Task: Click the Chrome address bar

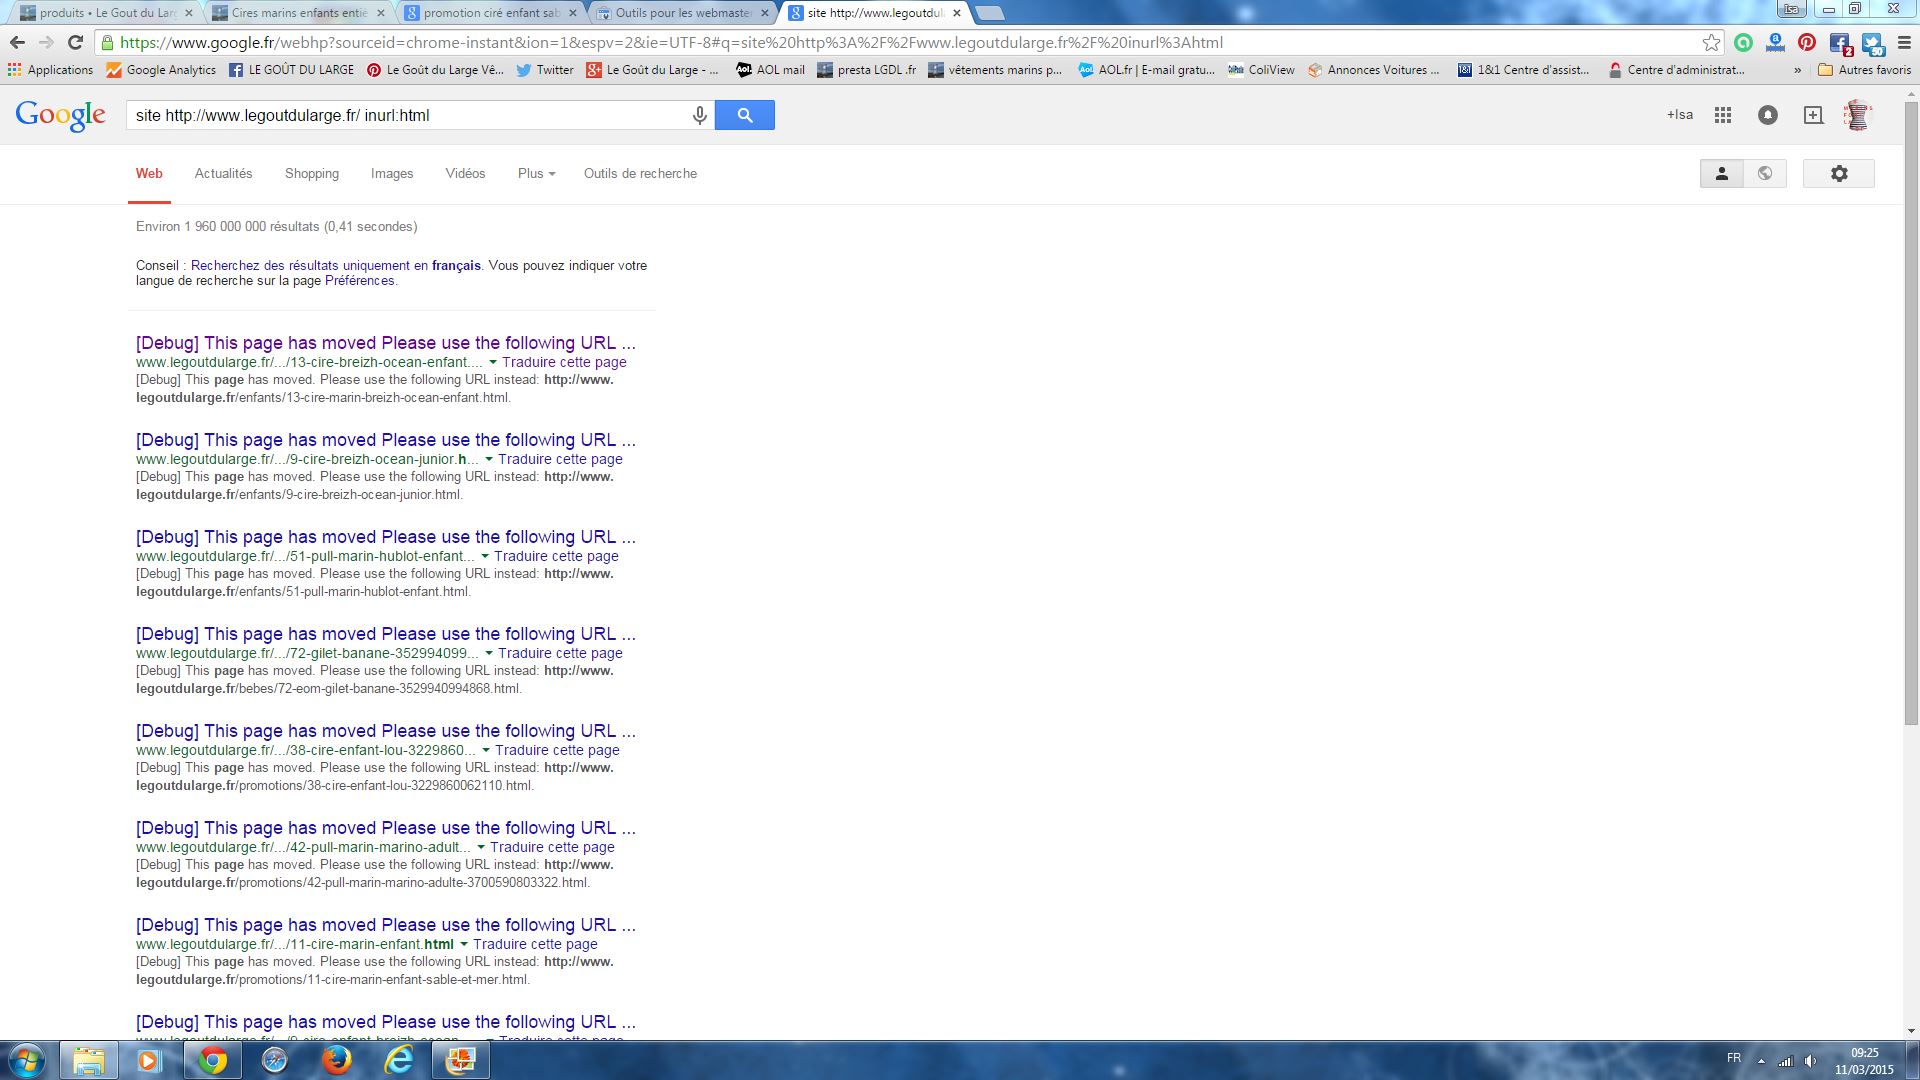Action: [x=900, y=42]
